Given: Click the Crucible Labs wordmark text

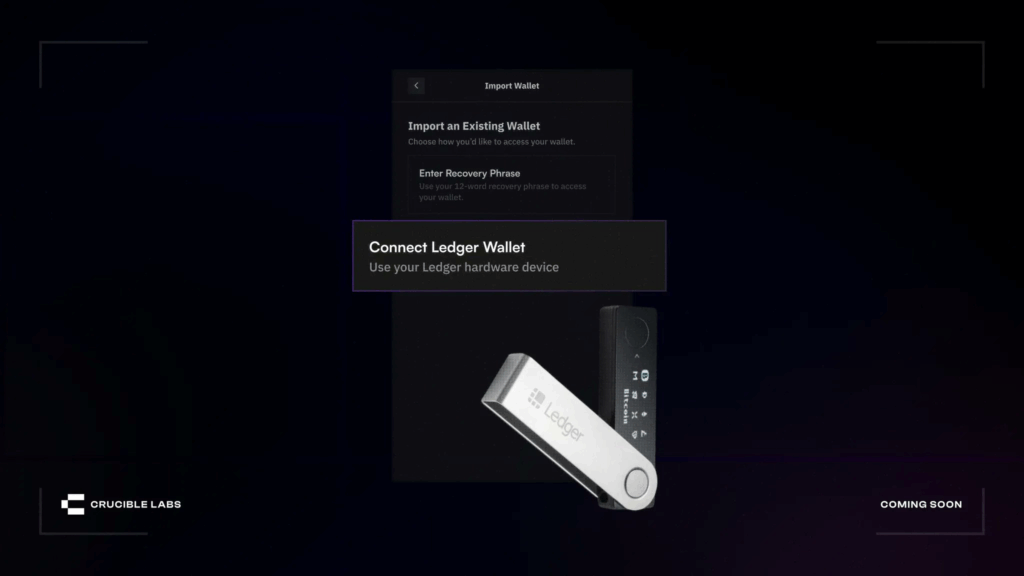Looking at the screenshot, I should pyautogui.click(x=136, y=504).
